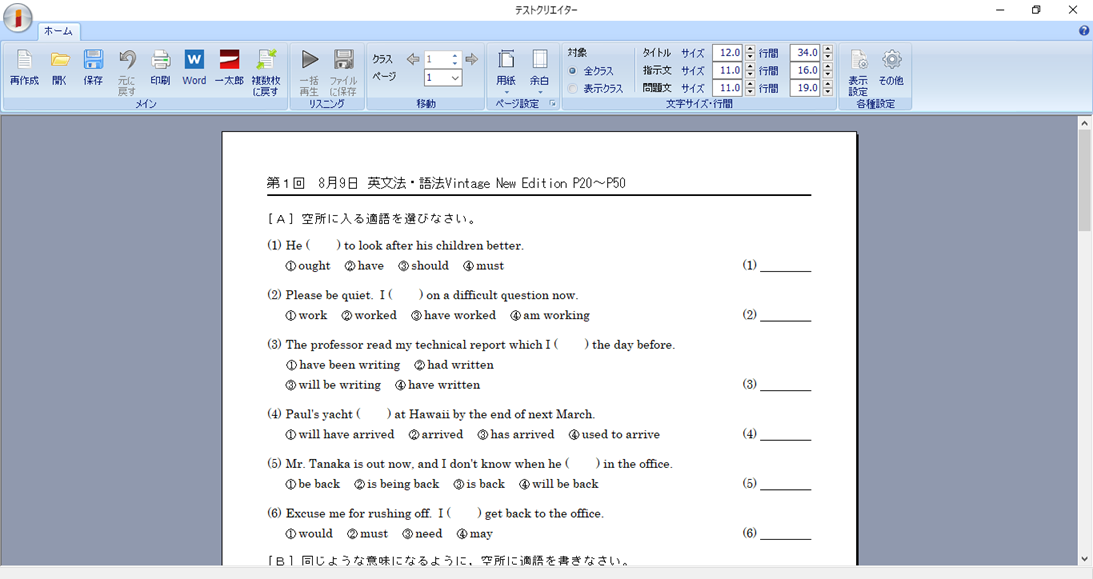Viewport: 1093px width, 579px height.
Task: Print the test using the 印刷 icon
Action: pyautogui.click(x=160, y=66)
